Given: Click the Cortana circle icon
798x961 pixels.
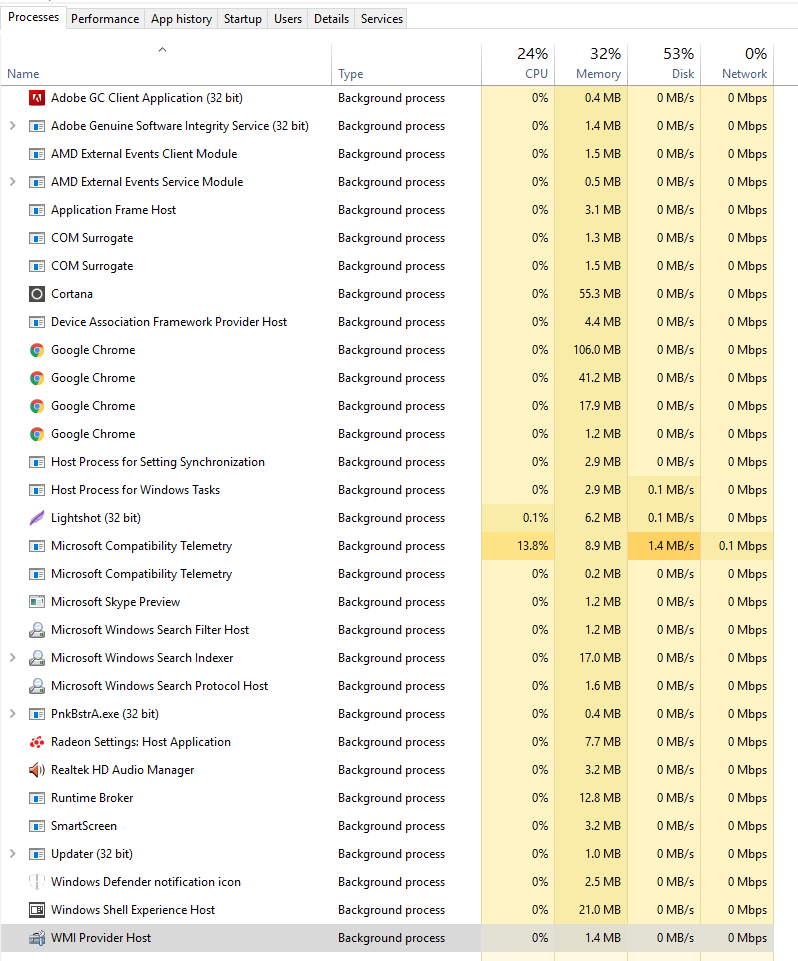Looking at the screenshot, I should pos(37,294).
